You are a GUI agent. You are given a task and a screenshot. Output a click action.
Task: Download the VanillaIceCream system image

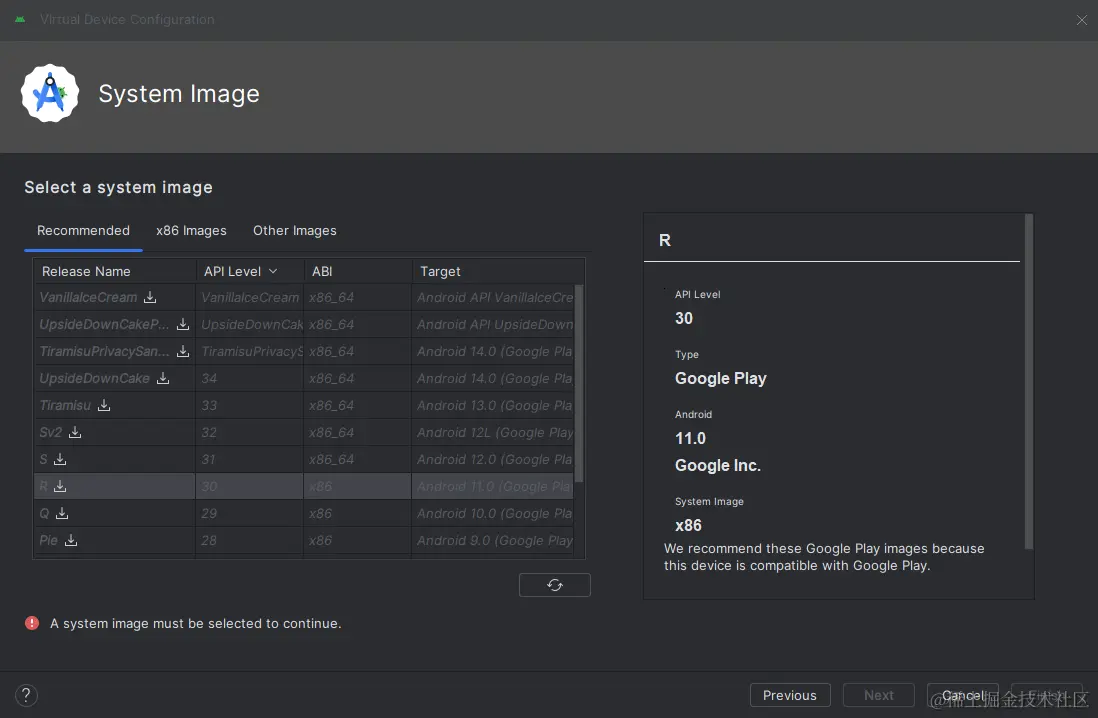150,297
